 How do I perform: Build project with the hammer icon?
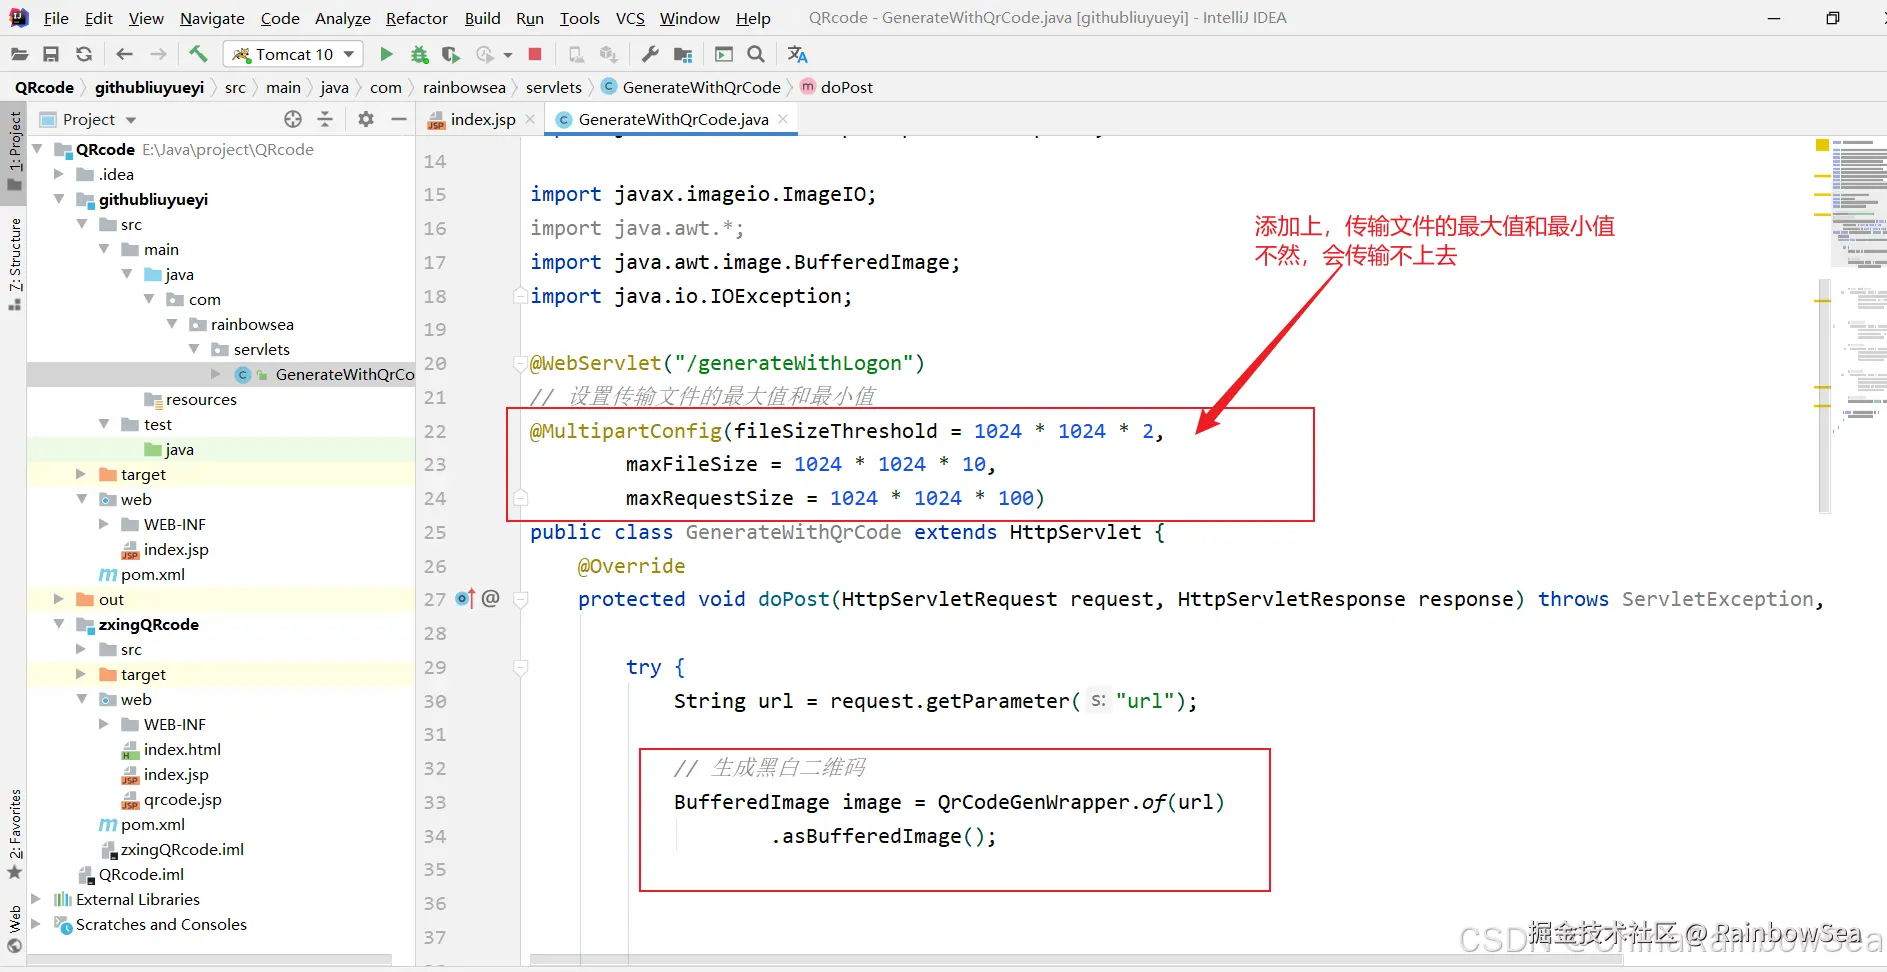198,54
